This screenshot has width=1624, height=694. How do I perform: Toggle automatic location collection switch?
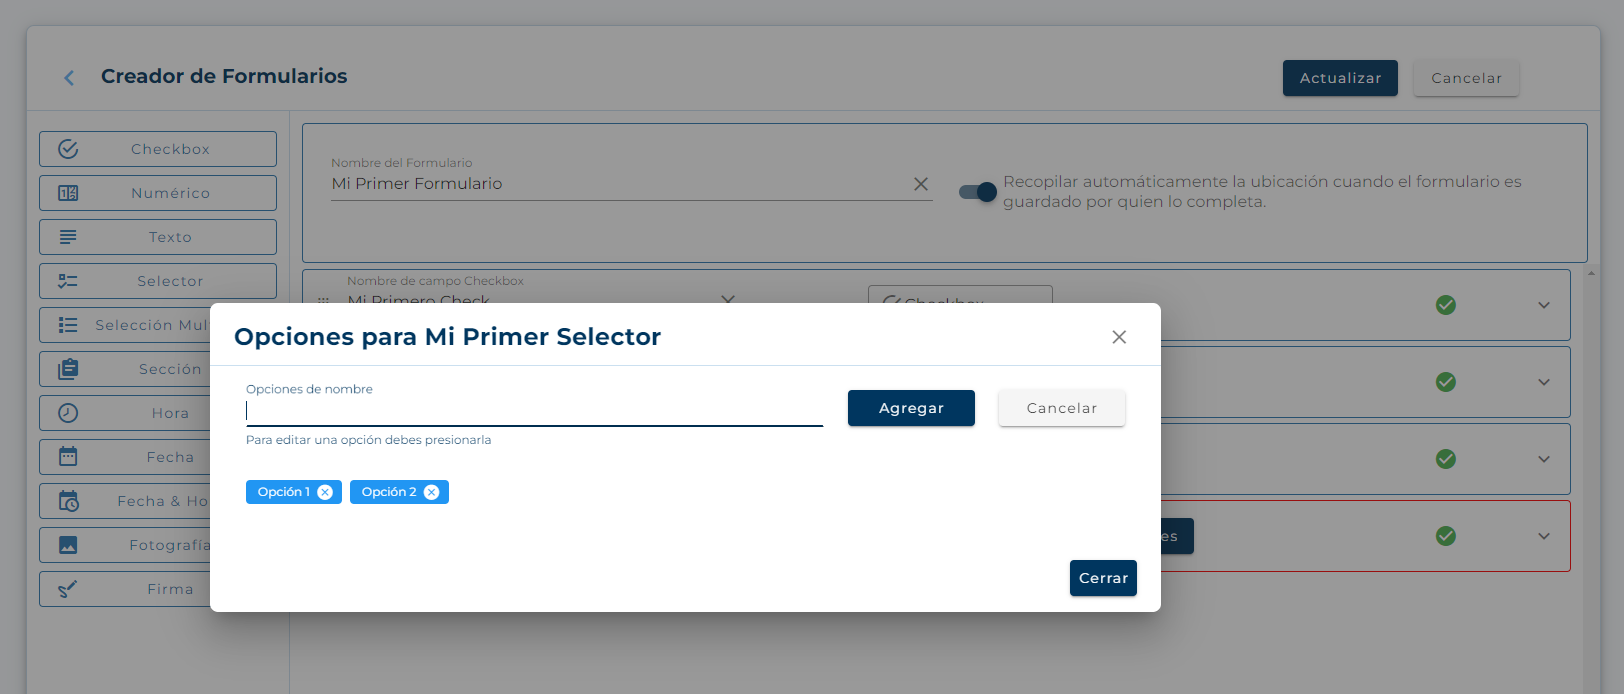tap(978, 192)
